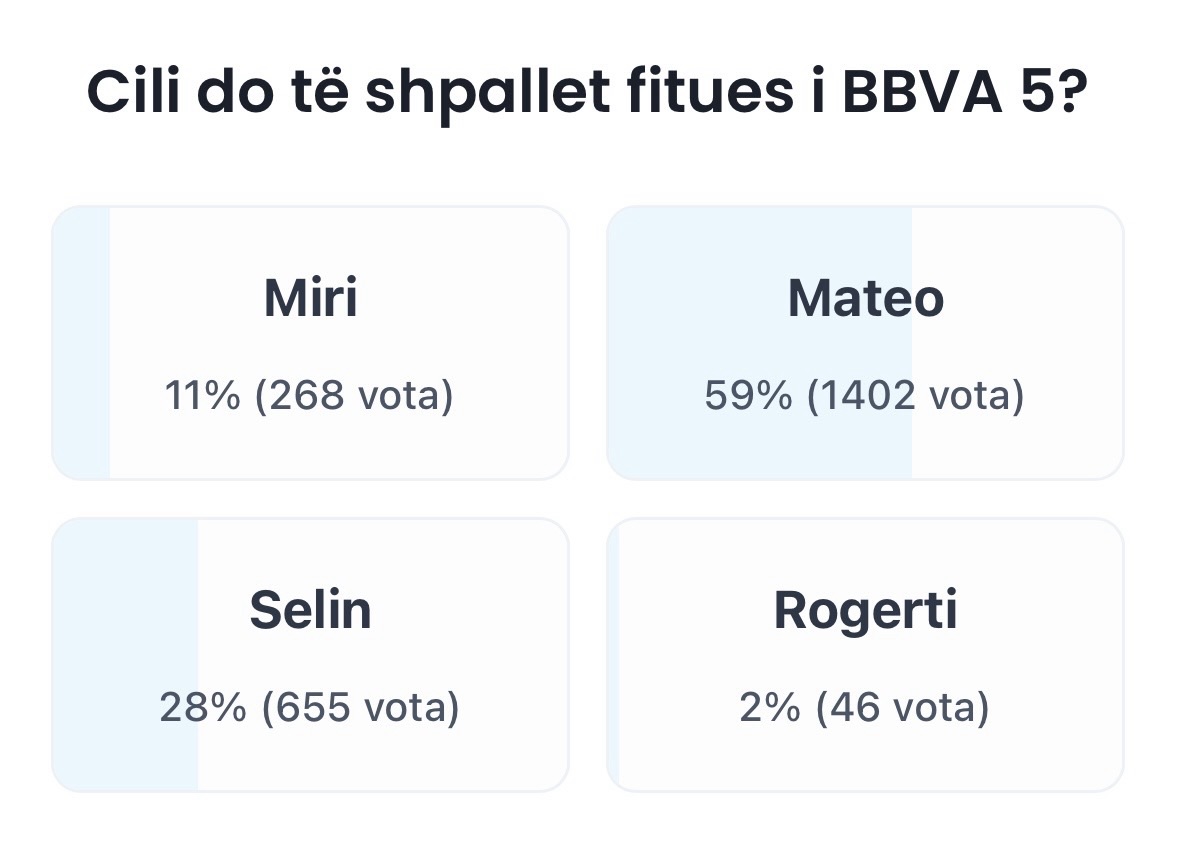The height and width of the screenshot is (852, 1185).
Task: Click Mateo's 59% (1402 vota) result
Action: 864,396
